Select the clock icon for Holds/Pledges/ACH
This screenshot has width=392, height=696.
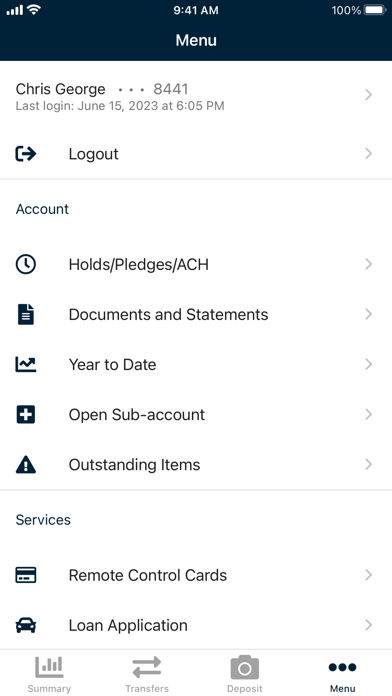pos(26,264)
